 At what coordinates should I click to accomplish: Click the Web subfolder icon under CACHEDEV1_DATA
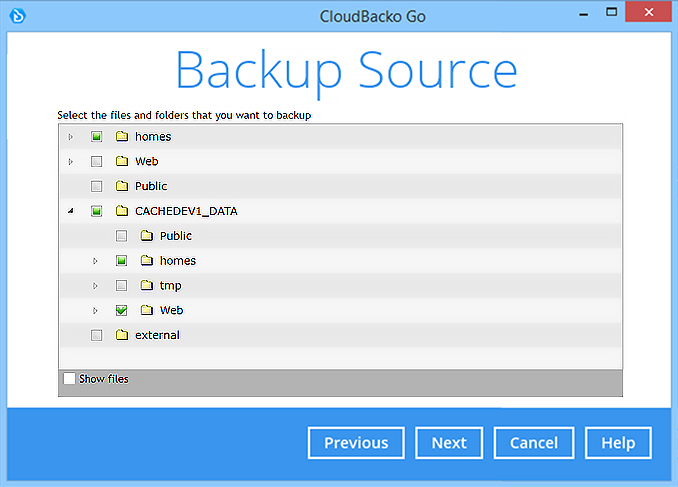point(147,310)
